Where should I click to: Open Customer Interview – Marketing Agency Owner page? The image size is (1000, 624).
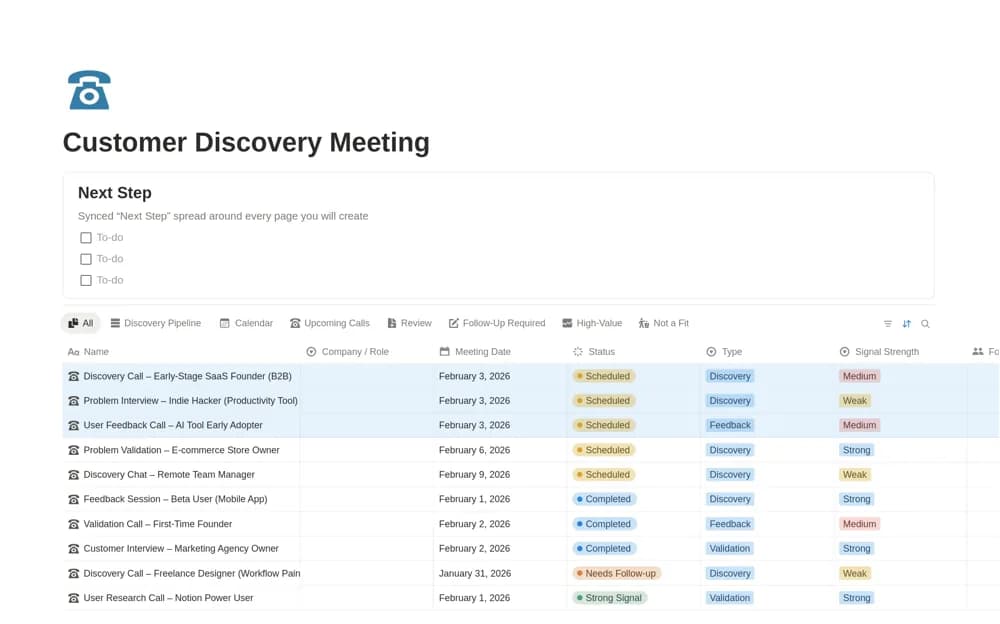pyautogui.click(x=181, y=549)
